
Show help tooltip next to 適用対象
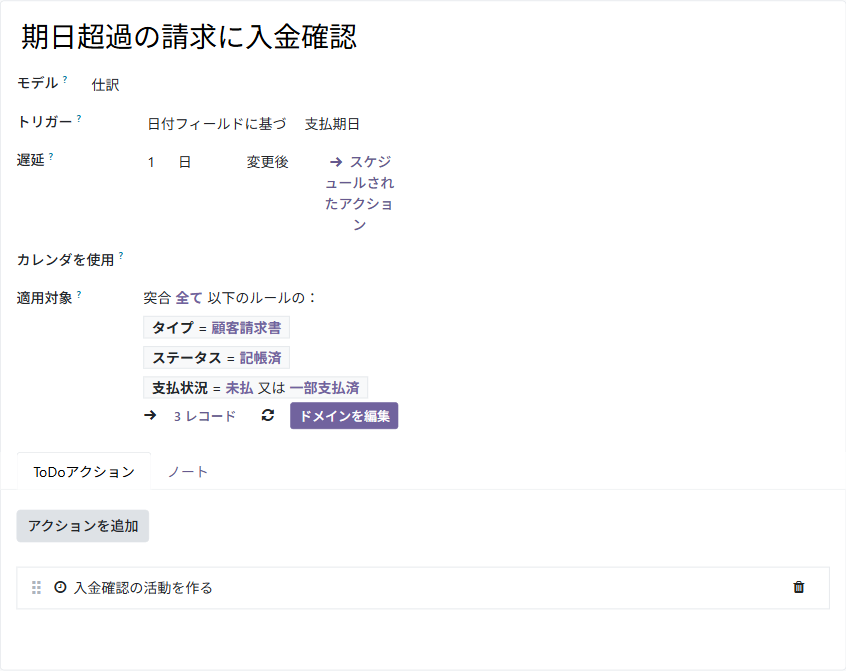pyautogui.click(x=79, y=294)
